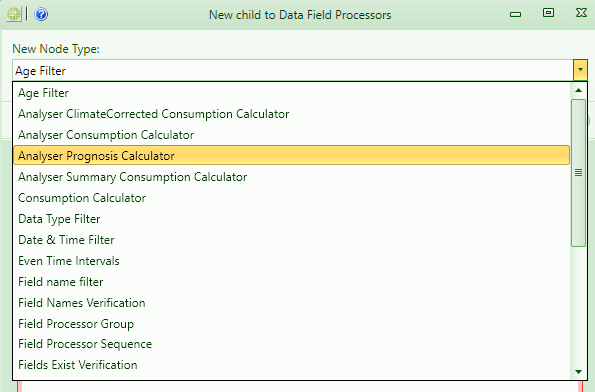
Task: Collapse the New Node Type dropdown arrow
Action: coord(580,70)
